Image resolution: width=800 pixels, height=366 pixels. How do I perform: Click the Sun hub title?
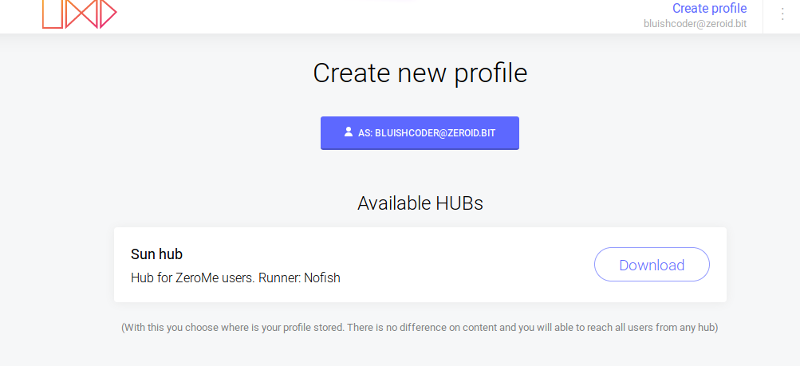coord(157,254)
